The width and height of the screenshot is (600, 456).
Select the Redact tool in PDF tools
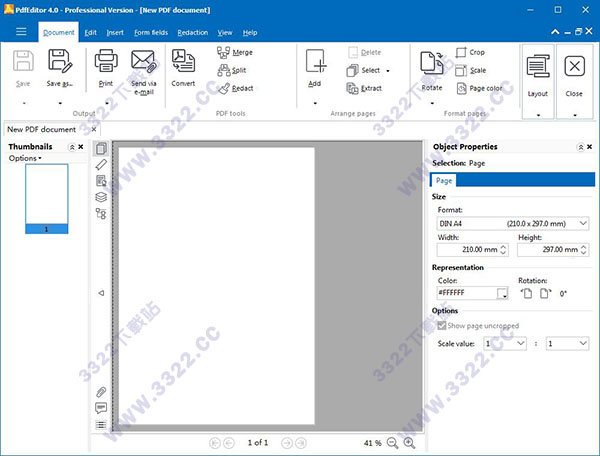(x=235, y=88)
